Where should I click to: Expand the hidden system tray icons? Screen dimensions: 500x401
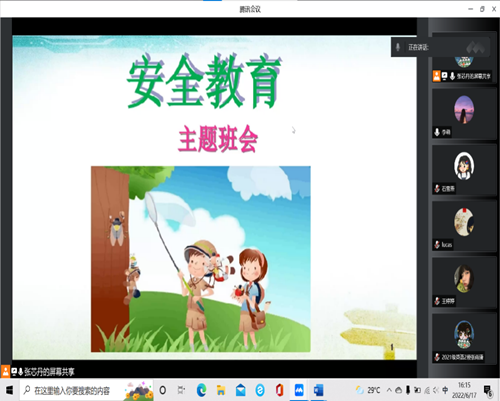[389, 390]
